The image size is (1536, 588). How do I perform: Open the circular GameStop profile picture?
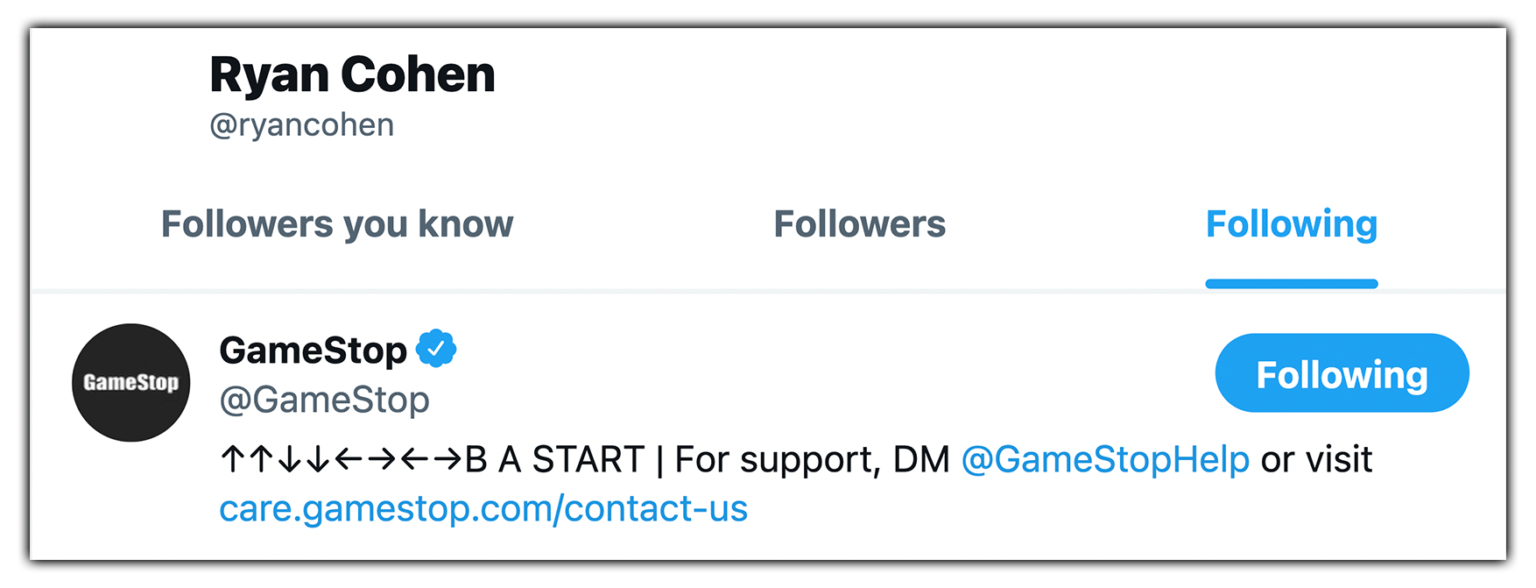(x=130, y=382)
